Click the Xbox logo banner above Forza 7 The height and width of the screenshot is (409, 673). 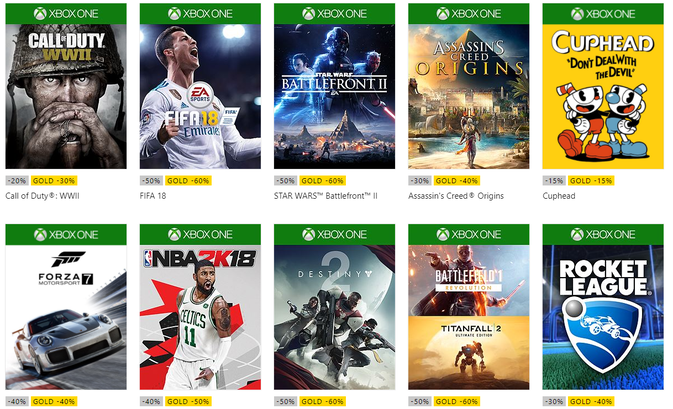[x=66, y=234]
